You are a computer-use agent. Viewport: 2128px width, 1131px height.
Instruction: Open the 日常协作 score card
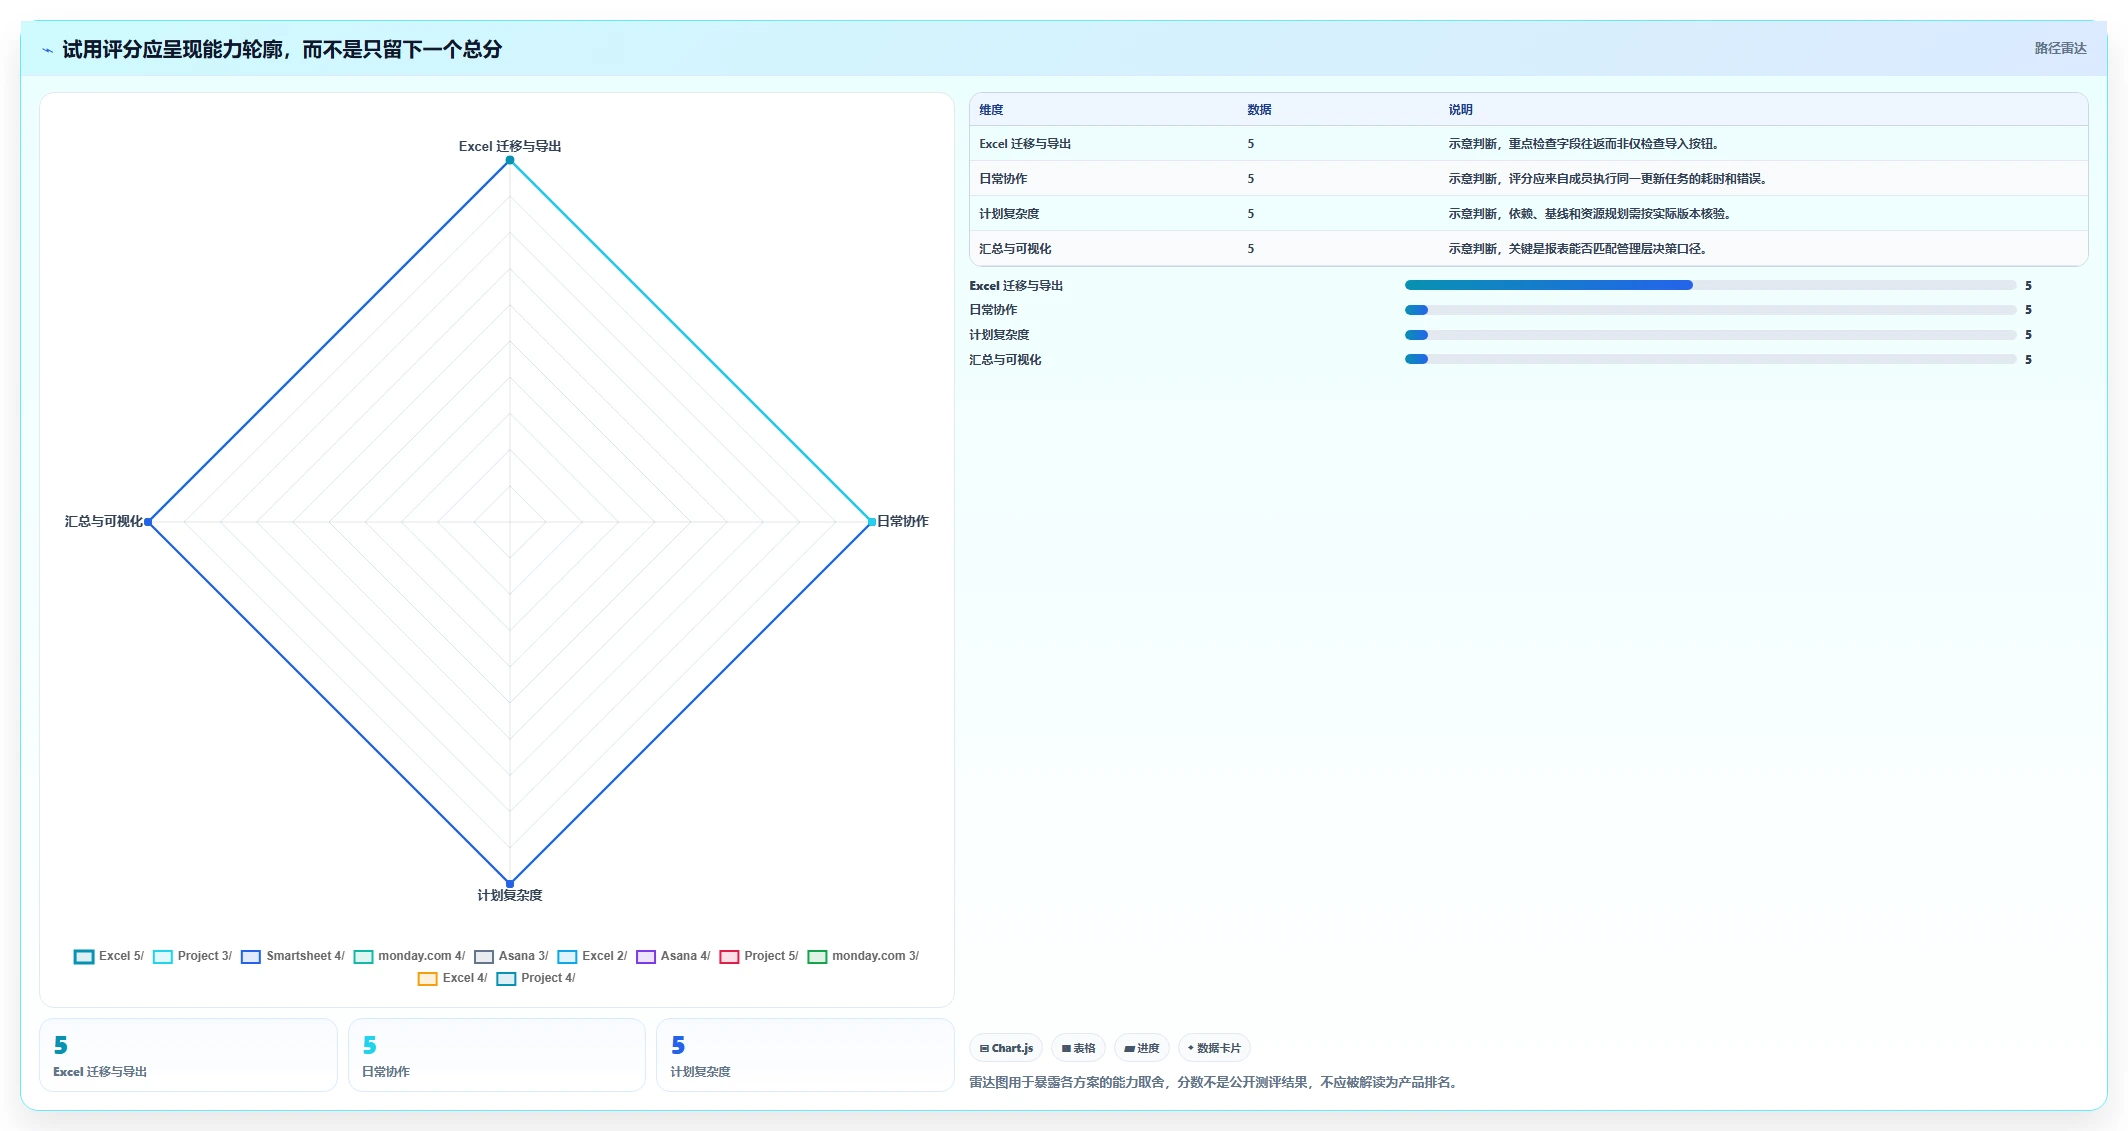(x=497, y=1055)
